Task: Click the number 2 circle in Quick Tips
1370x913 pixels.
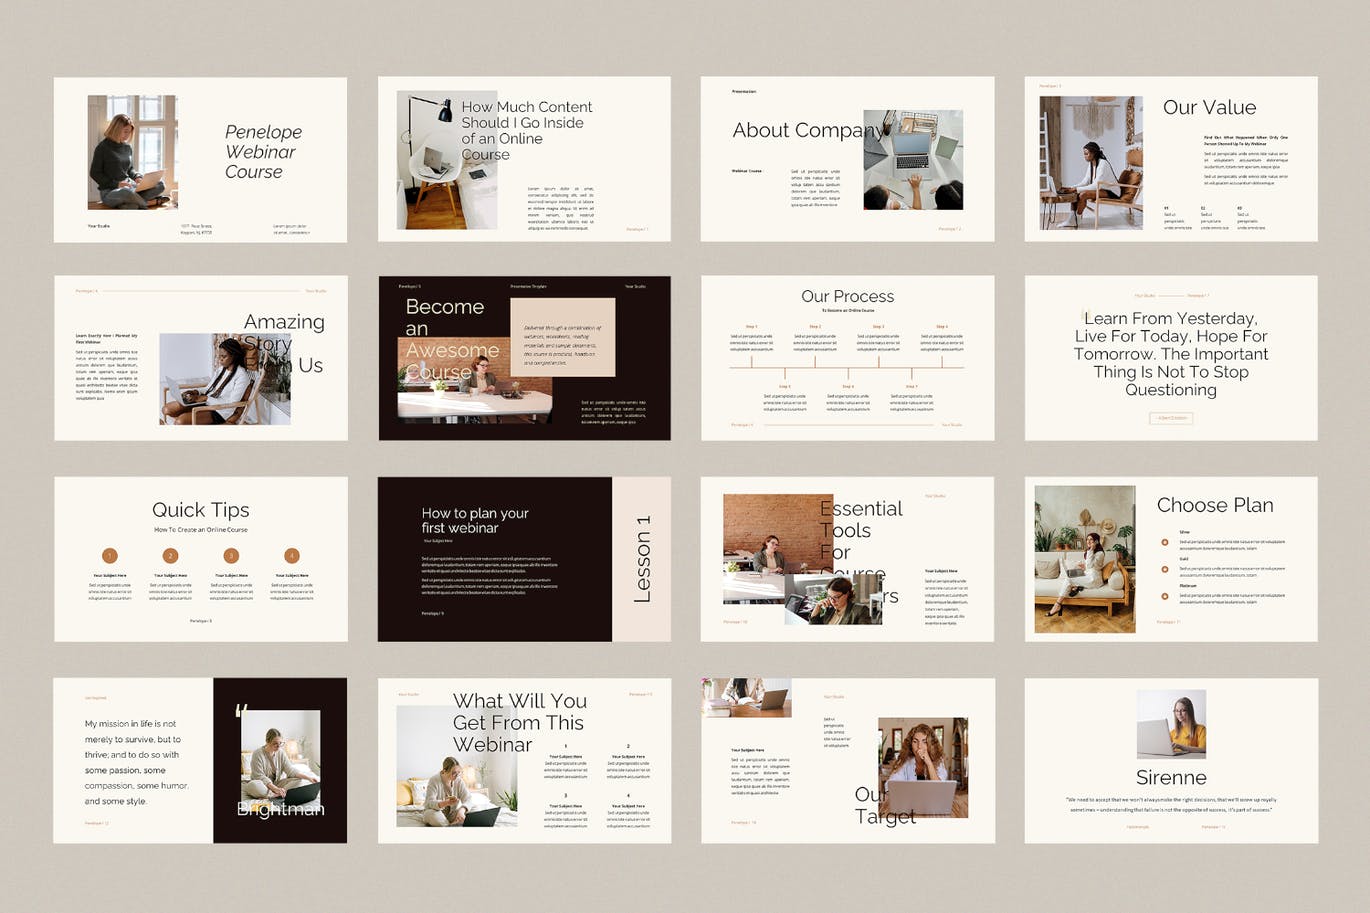Action: coord(170,556)
